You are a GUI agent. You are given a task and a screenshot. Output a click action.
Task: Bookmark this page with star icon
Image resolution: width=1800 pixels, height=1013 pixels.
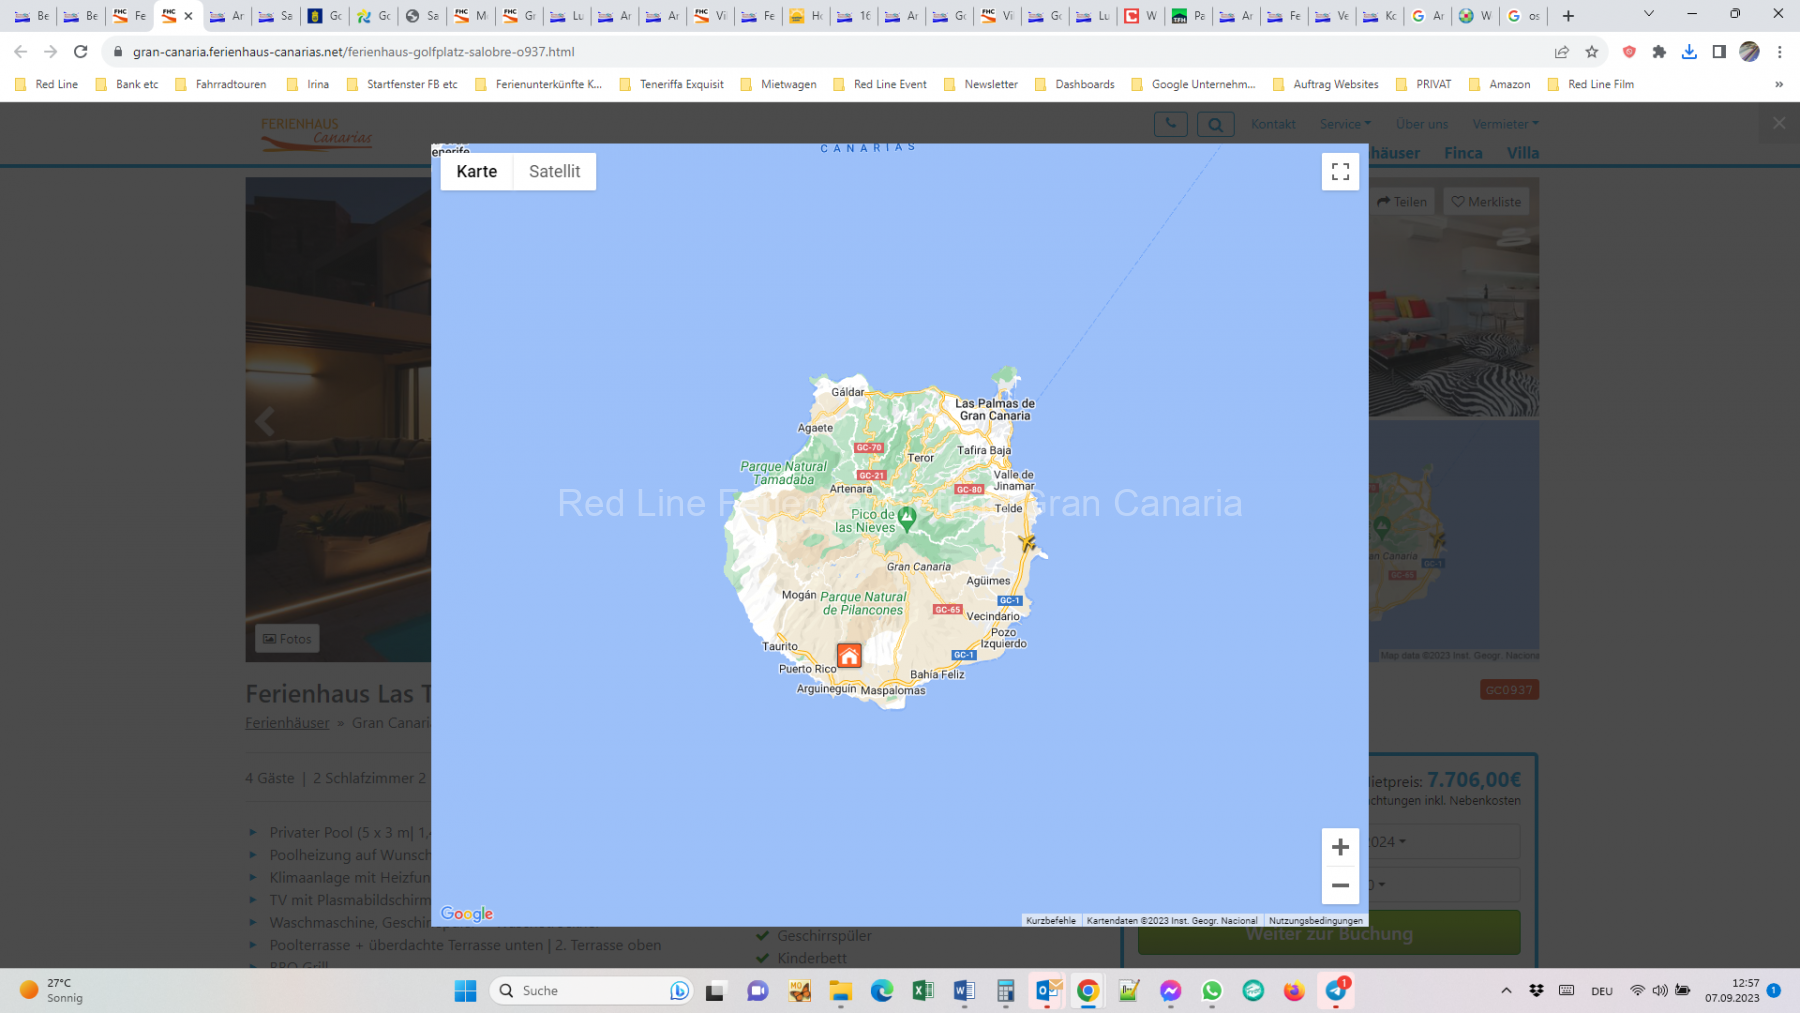[1592, 52]
